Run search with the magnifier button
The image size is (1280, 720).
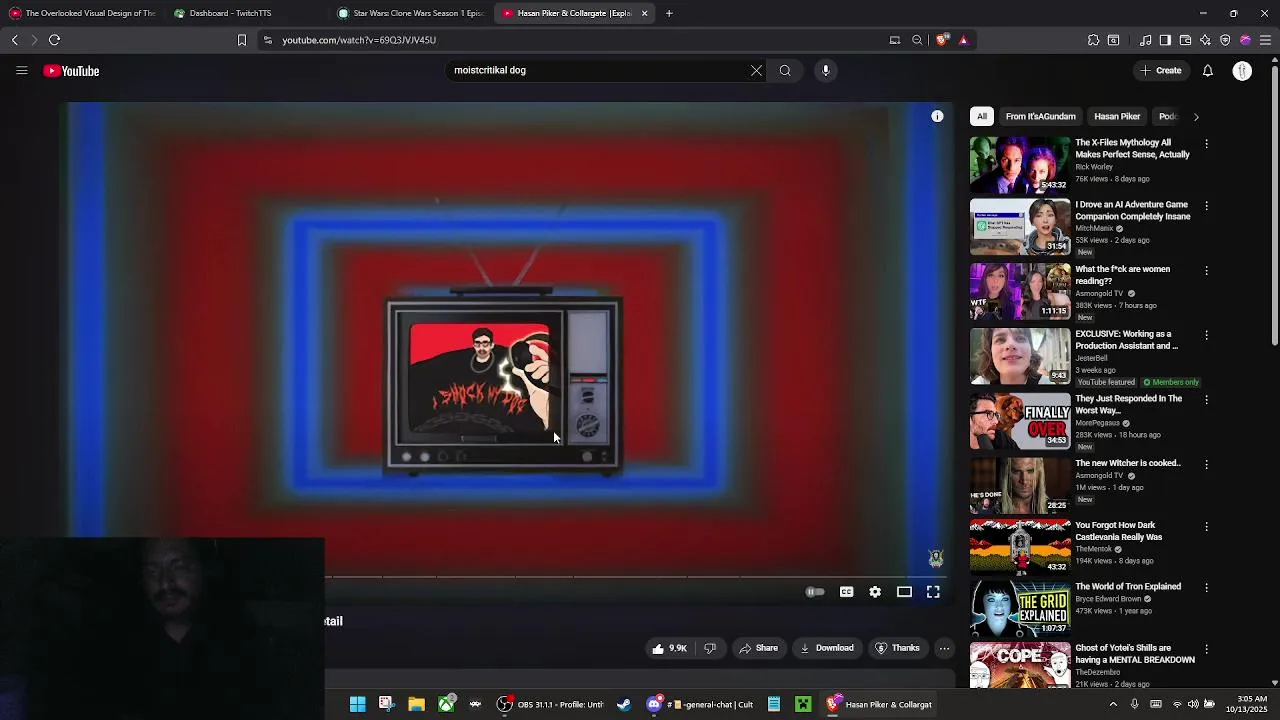[785, 70]
